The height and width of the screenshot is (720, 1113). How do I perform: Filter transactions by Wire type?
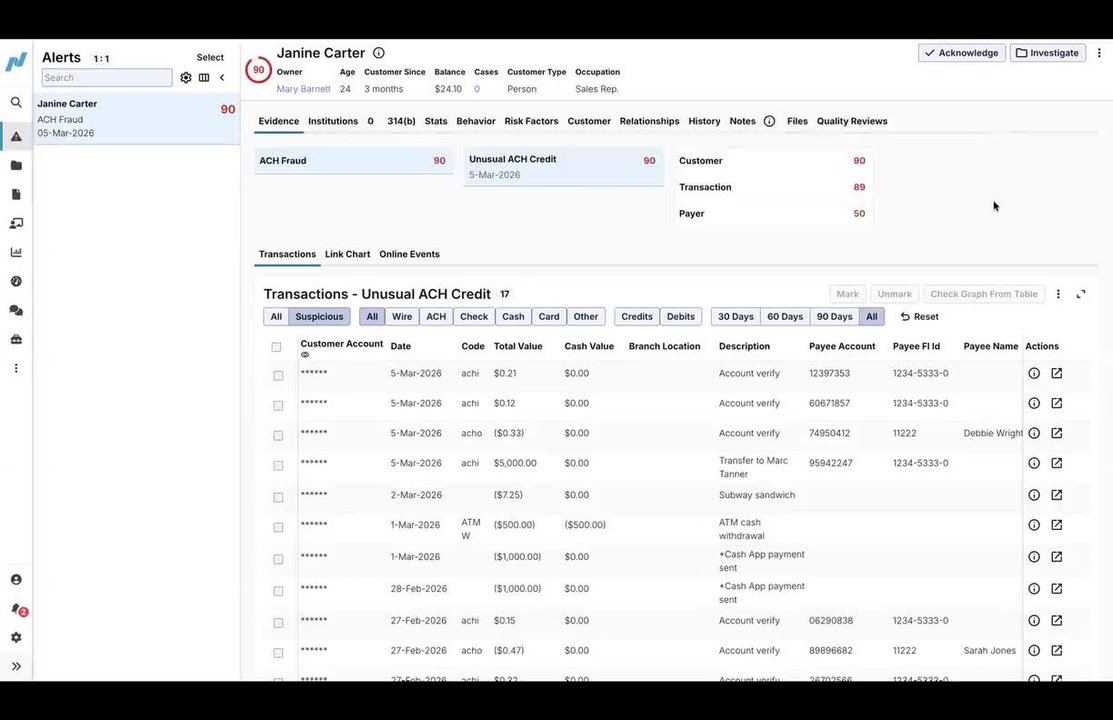click(402, 317)
